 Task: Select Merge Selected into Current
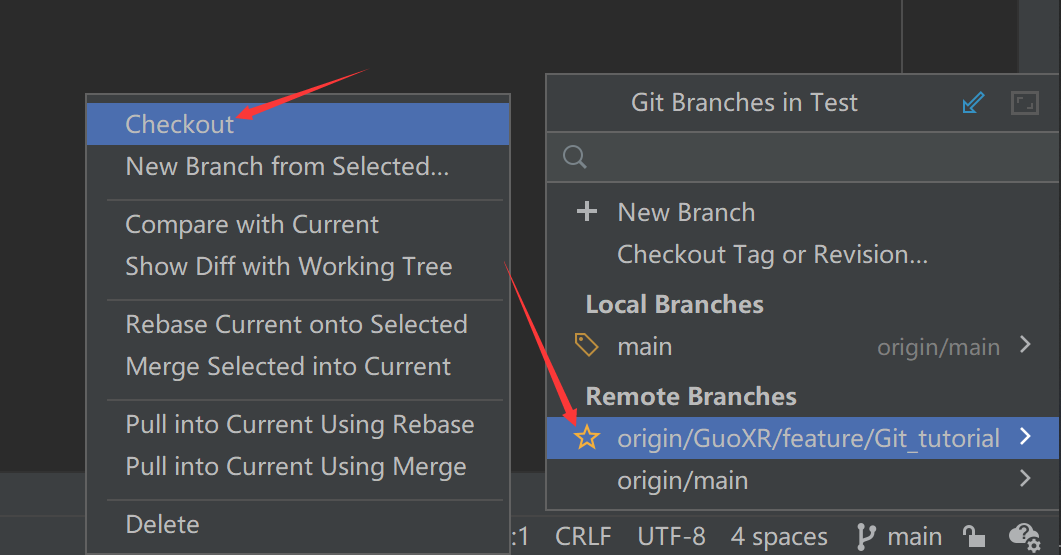point(288,367)
